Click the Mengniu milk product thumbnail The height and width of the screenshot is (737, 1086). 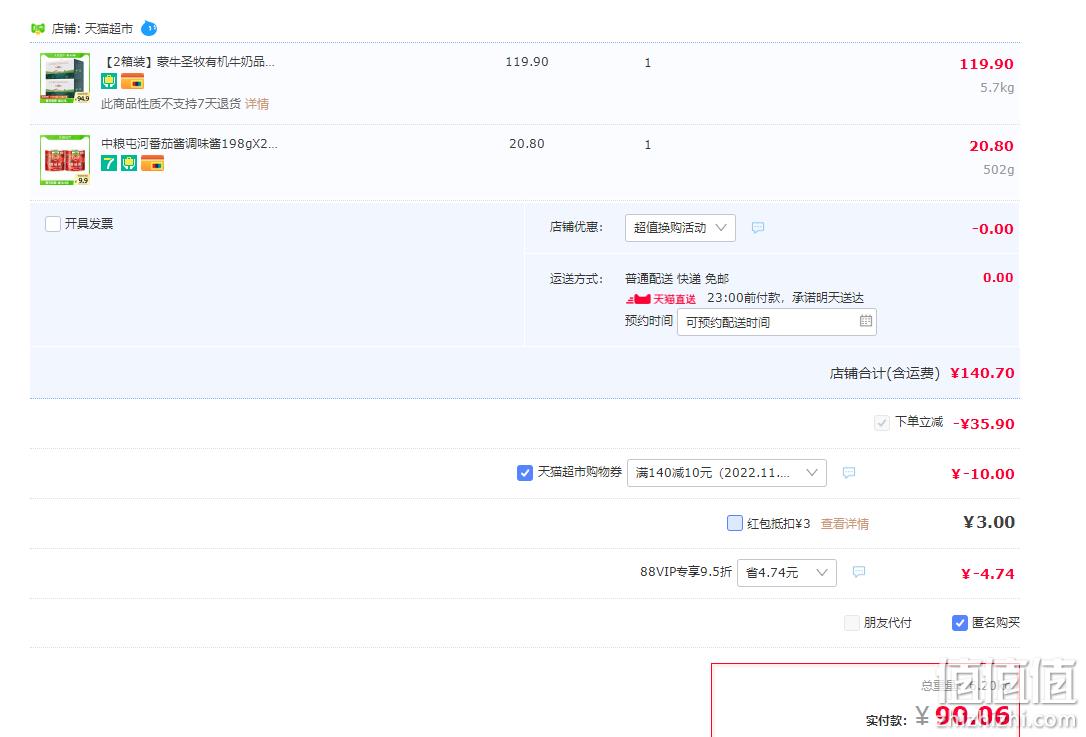65,78
